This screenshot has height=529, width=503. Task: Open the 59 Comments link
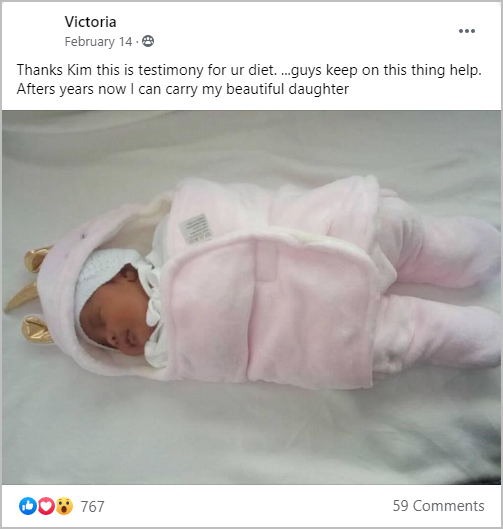pos(438,506)
